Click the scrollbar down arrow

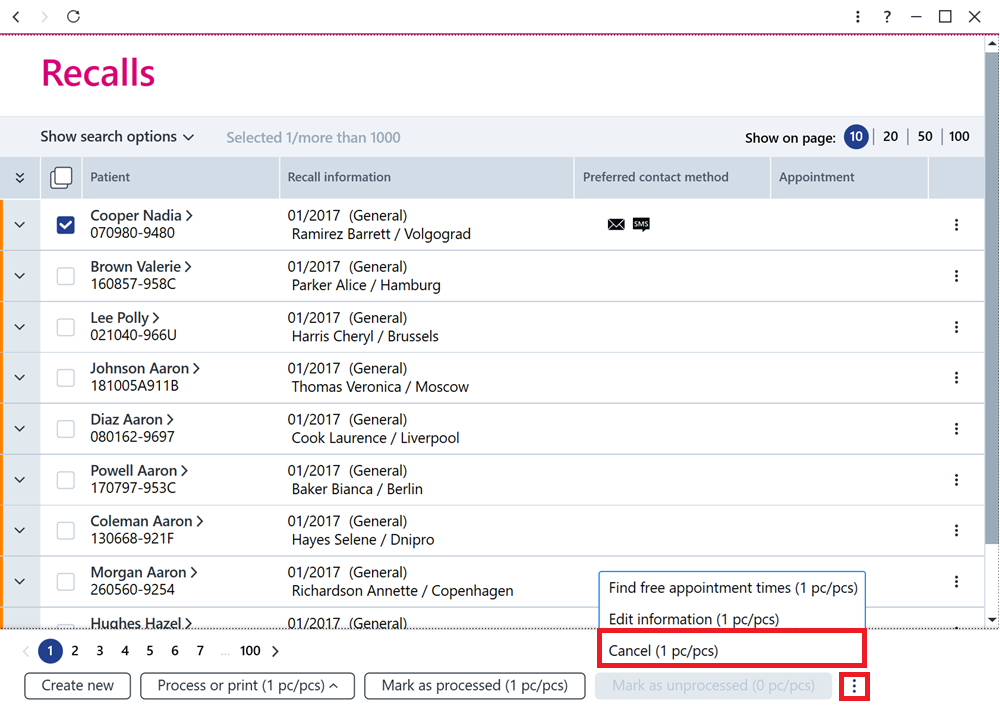tap(992, 619)
